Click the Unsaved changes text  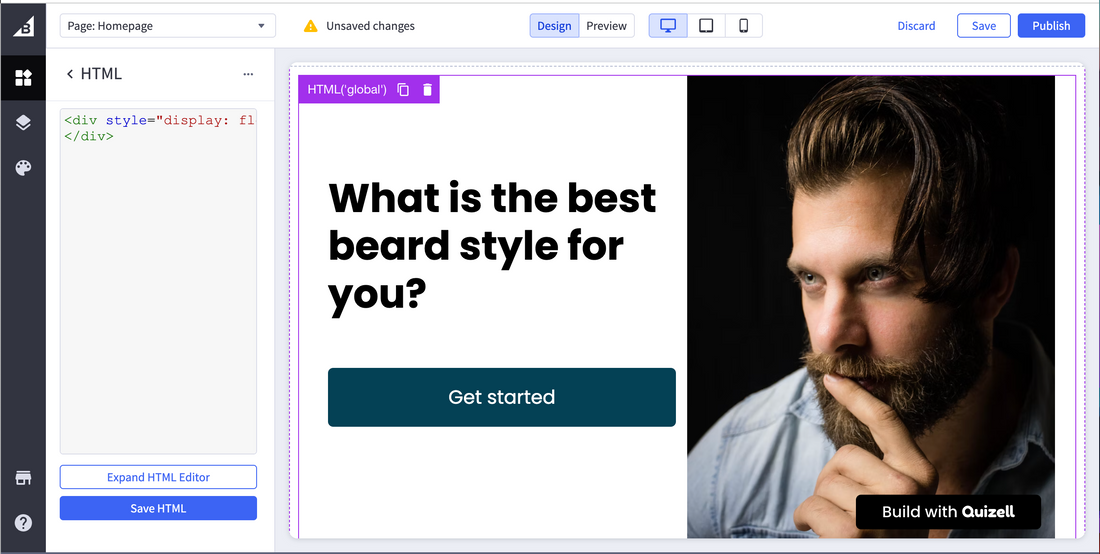(x=370, y=26)
